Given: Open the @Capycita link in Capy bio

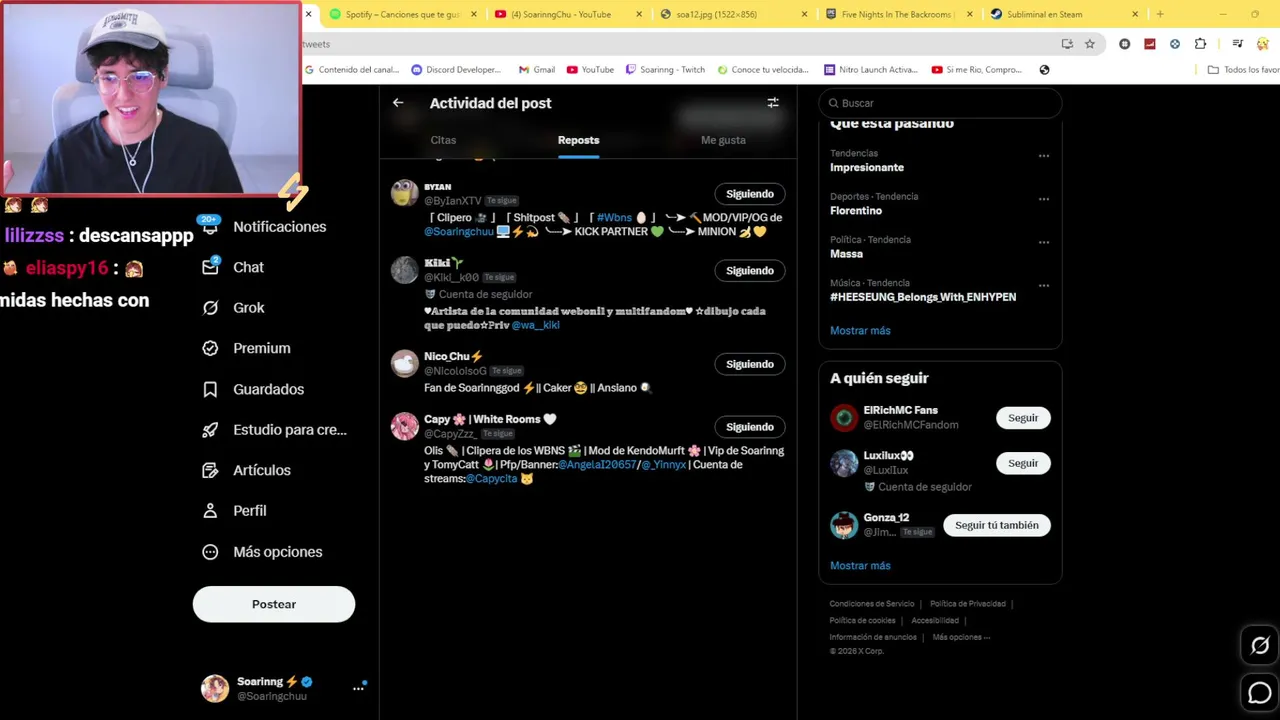Looking at the screenshot, I should (x=492, y=479).
